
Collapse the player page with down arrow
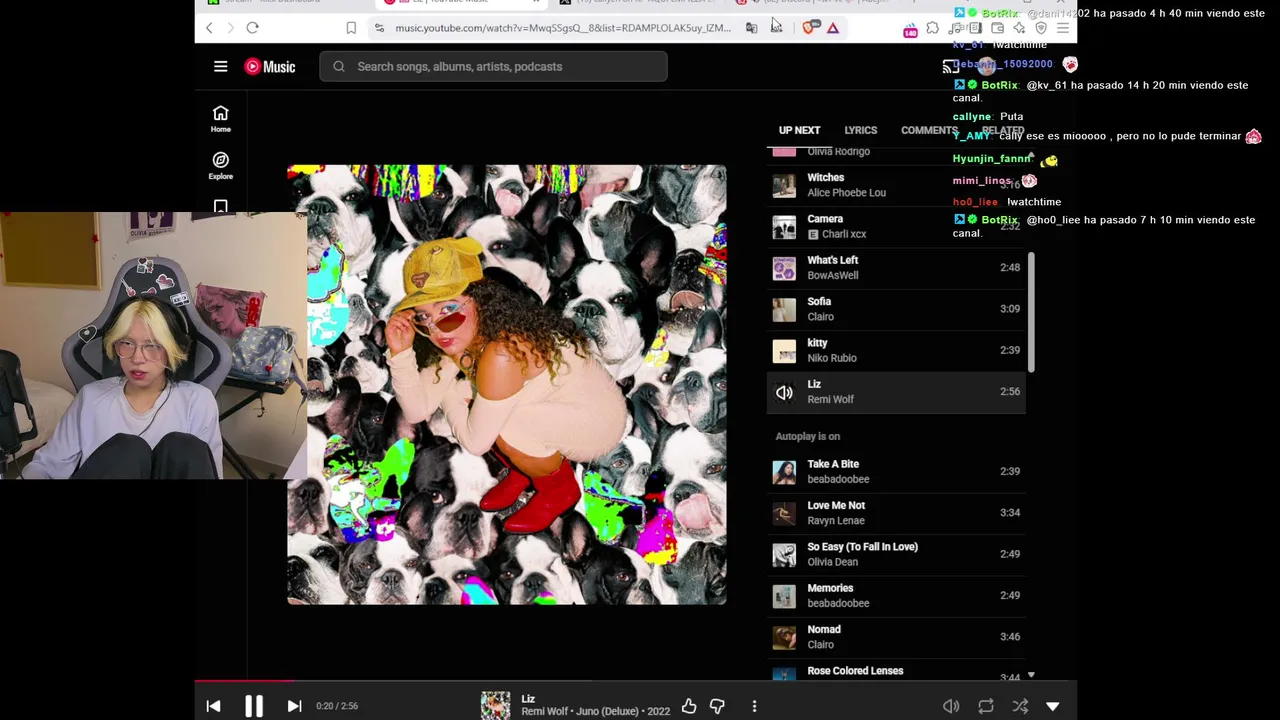point(1052,706)
